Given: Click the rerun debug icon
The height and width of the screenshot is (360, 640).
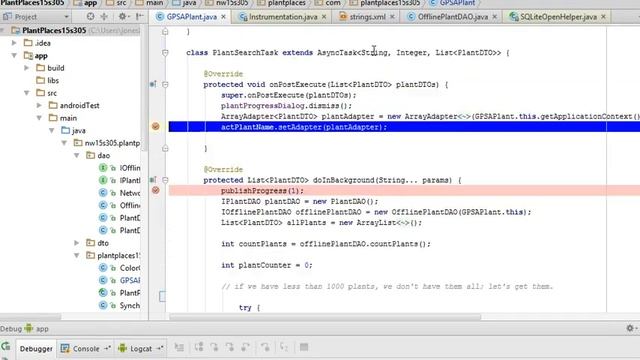Looking at the screenshot, I should (x=6, y=347).
